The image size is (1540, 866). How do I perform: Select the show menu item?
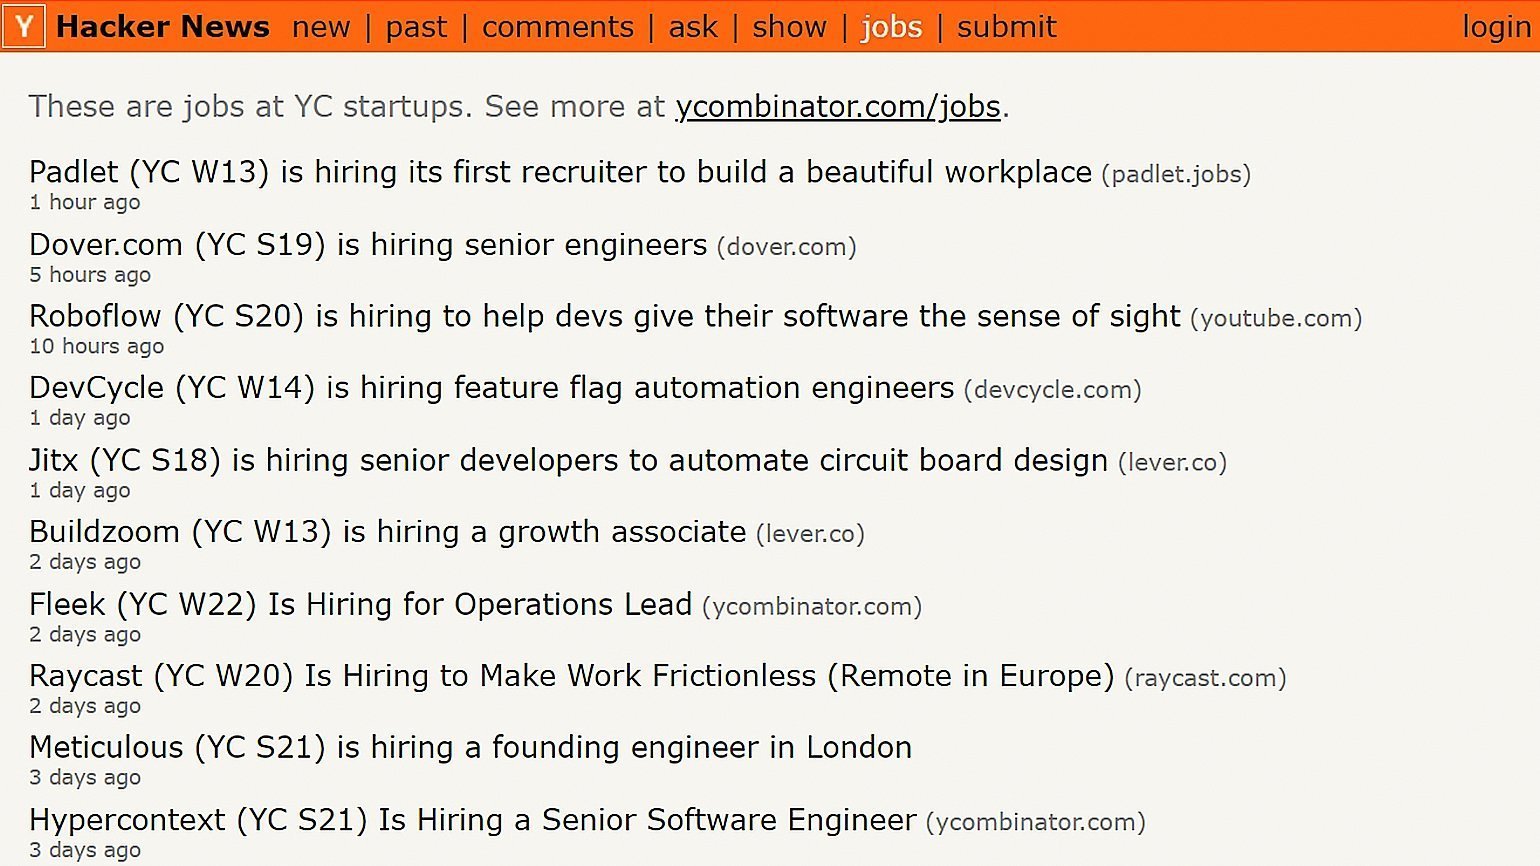click(789, 27)
